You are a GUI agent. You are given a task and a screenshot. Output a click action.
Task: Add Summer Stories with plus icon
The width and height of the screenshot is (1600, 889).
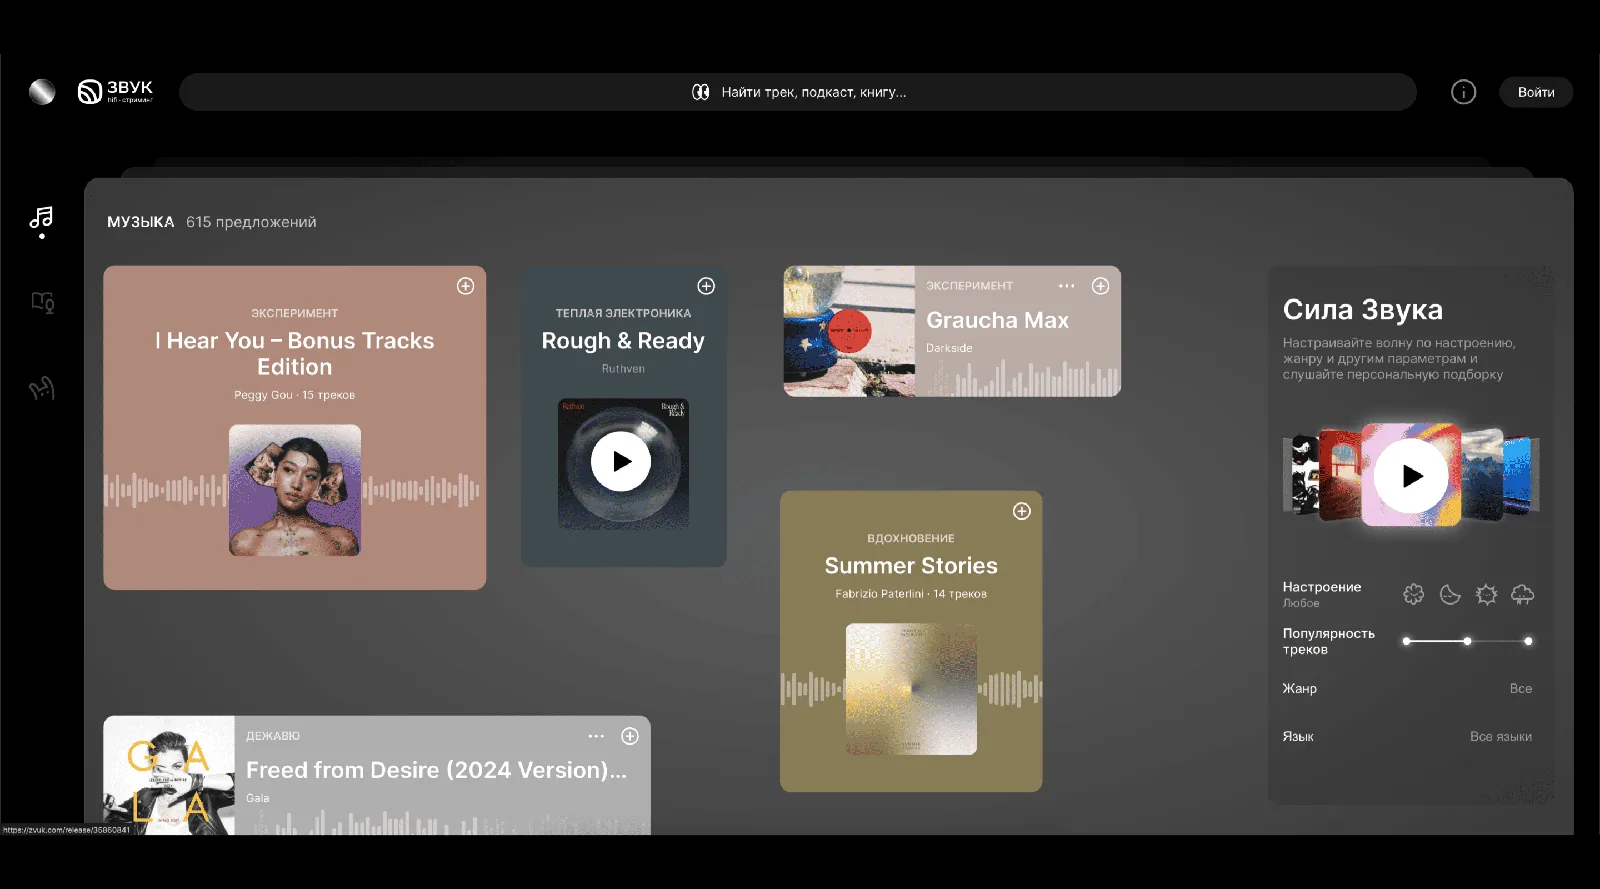(1022, 511)
